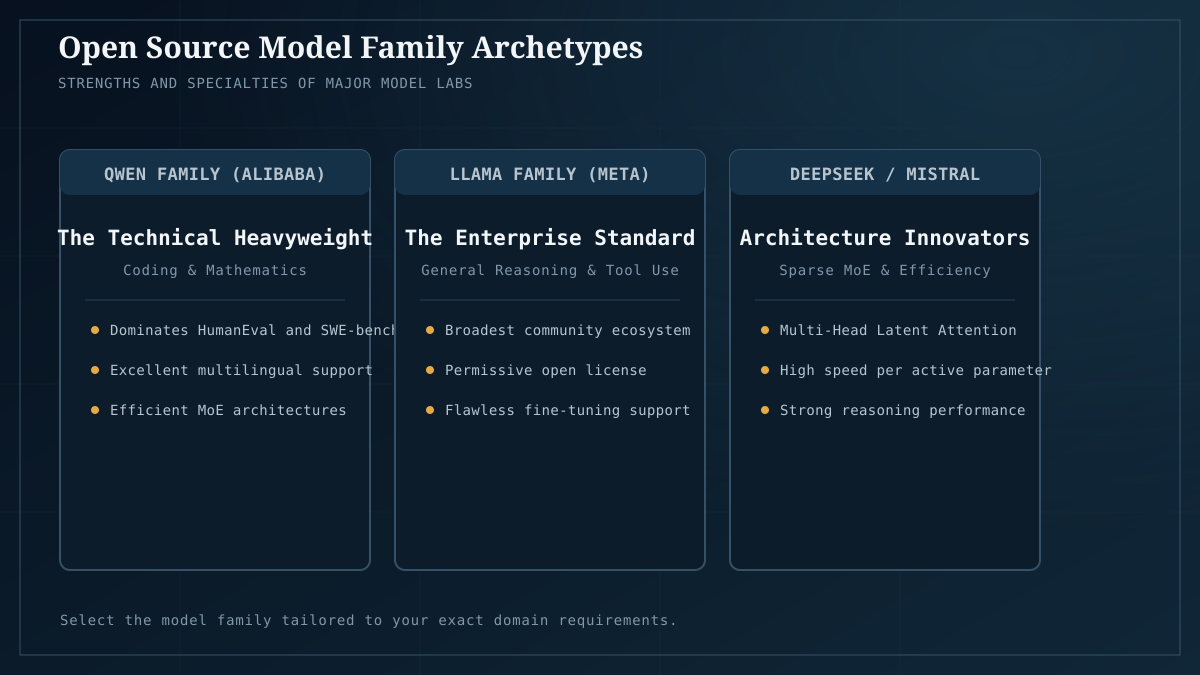The width and height of the screenshot is (1200, 675).
Task: Click Architecture Innovators heading
Action: tap(885, 238)
